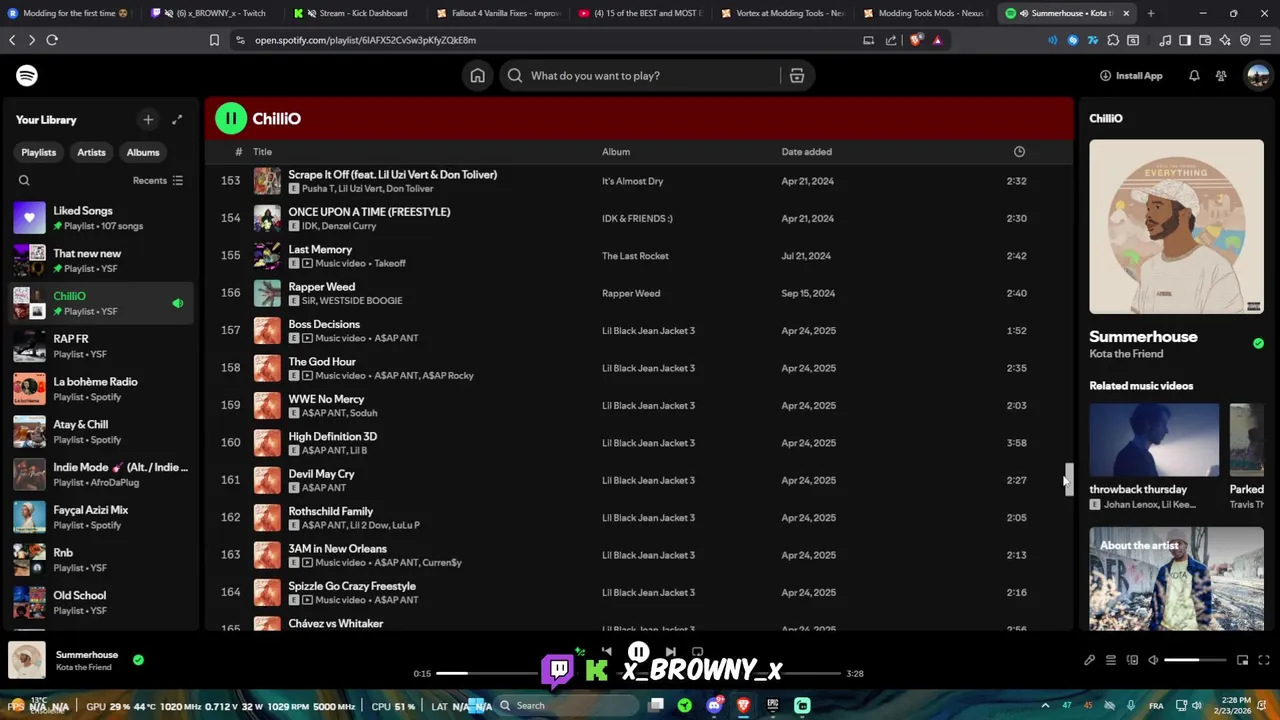Open Kota the Friend artist link under Summerhouse
Viewport: 1280px width, 720px height.
tap(1126, 354)
